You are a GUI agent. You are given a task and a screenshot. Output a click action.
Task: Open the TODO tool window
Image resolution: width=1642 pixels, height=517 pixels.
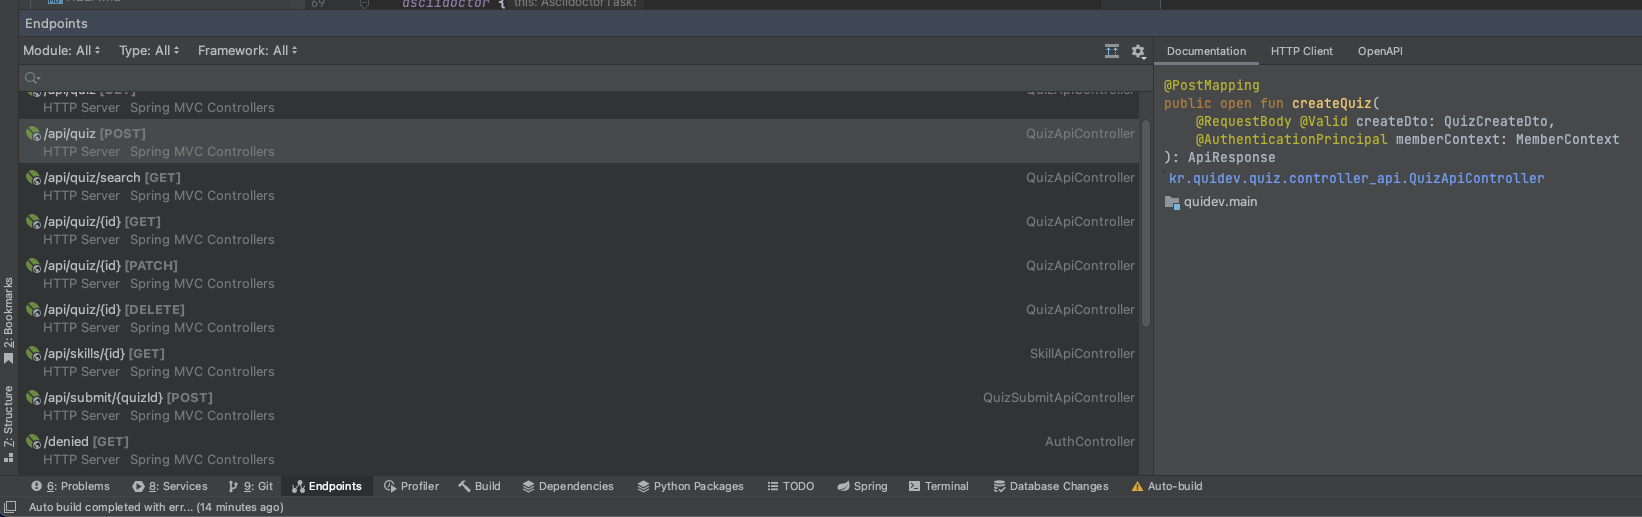pyautogui.click(x=790, y=487)
